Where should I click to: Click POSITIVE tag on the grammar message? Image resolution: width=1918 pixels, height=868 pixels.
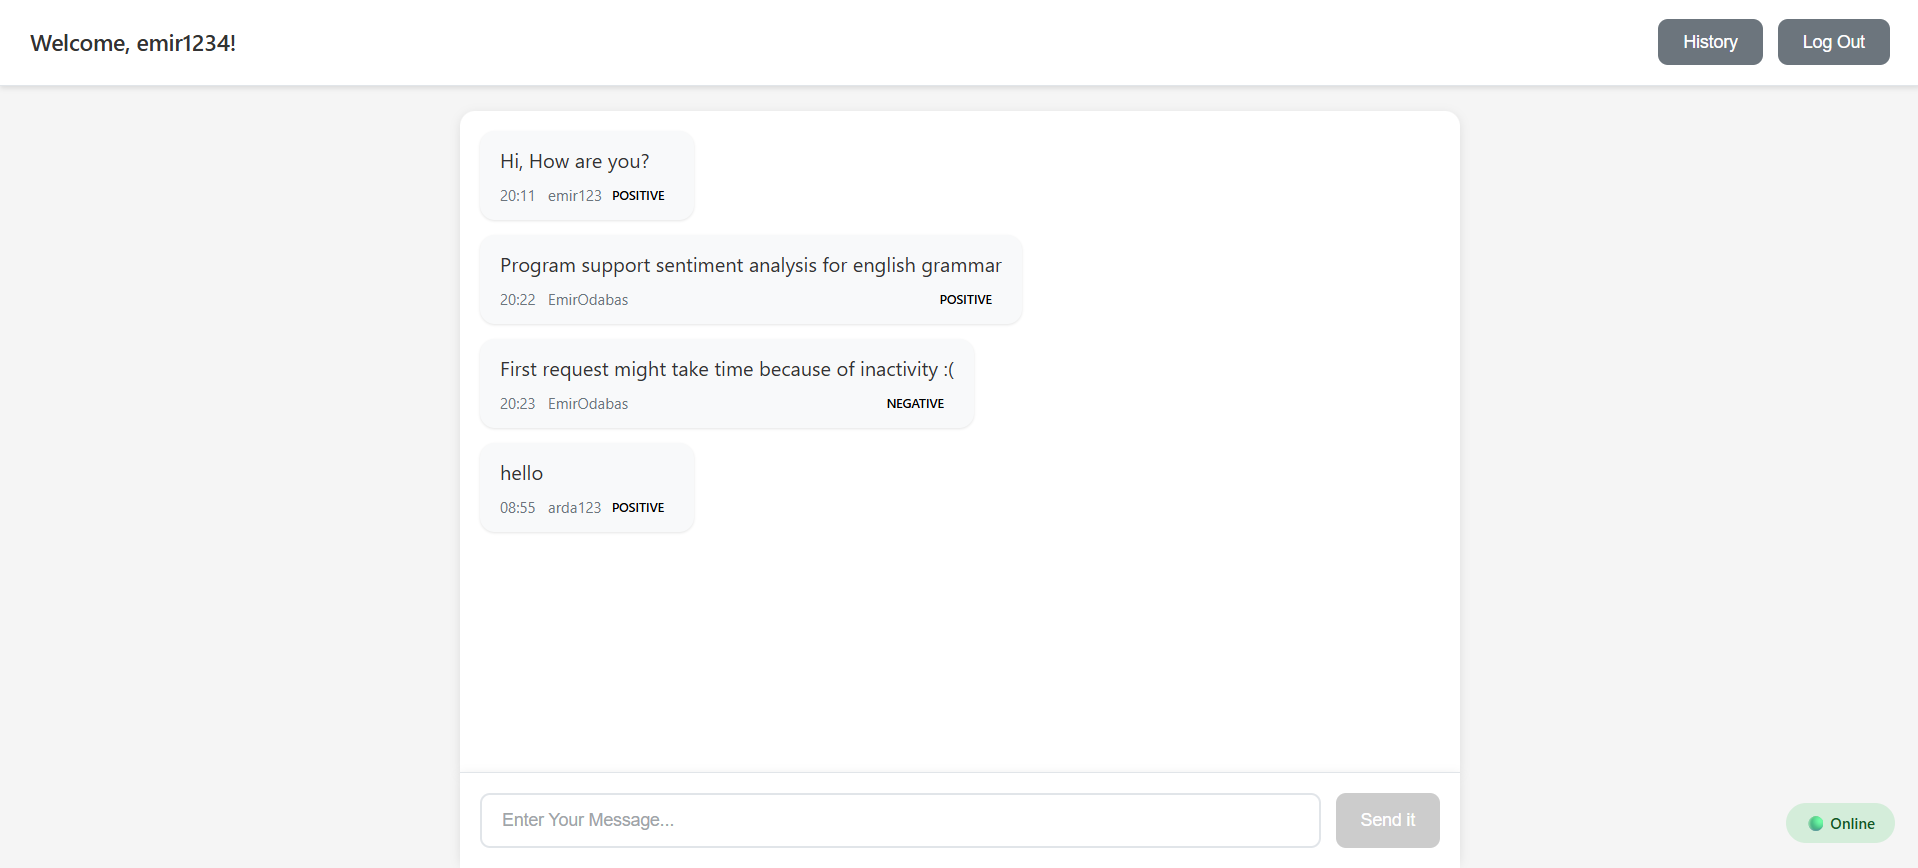coord(965,300)
